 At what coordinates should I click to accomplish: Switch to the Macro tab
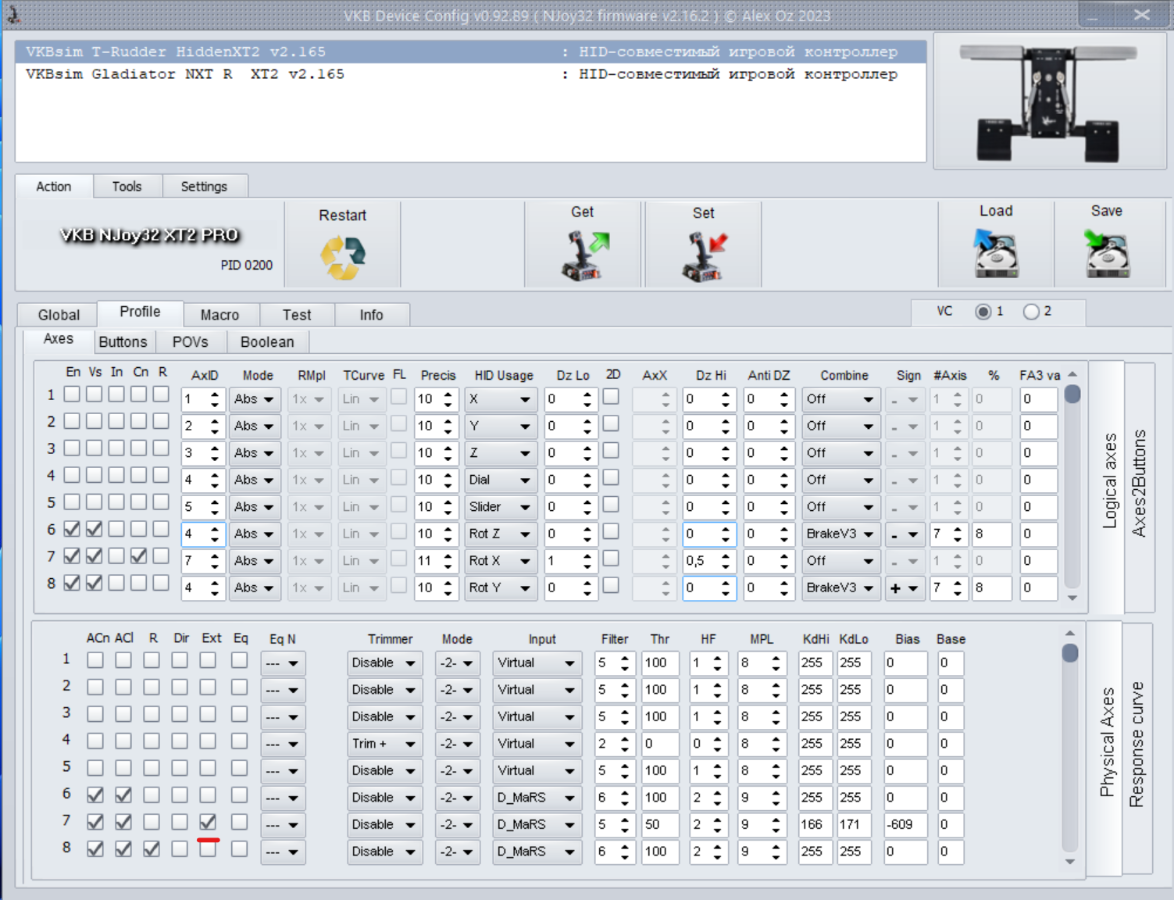[x=219, y=314]
